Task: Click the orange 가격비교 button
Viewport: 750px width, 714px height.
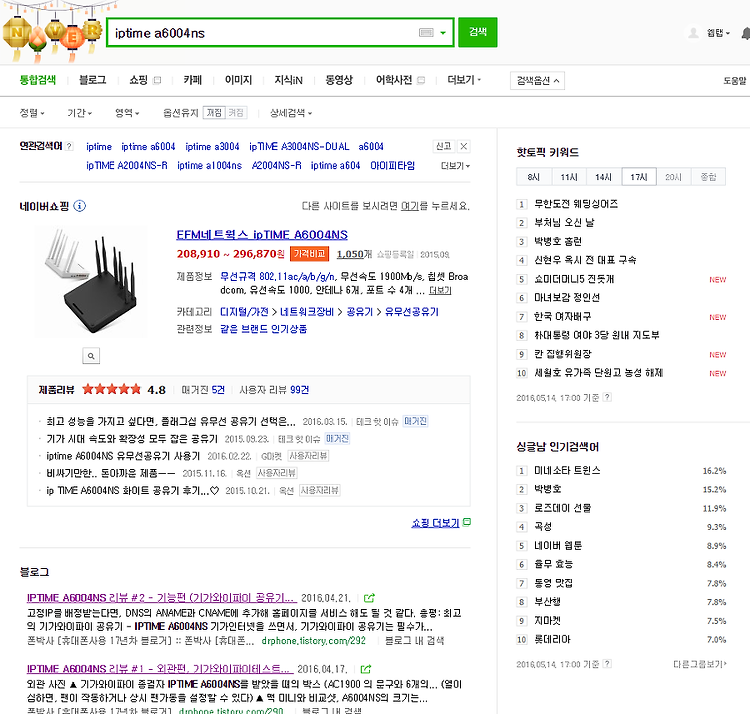Action: point(309,254)
